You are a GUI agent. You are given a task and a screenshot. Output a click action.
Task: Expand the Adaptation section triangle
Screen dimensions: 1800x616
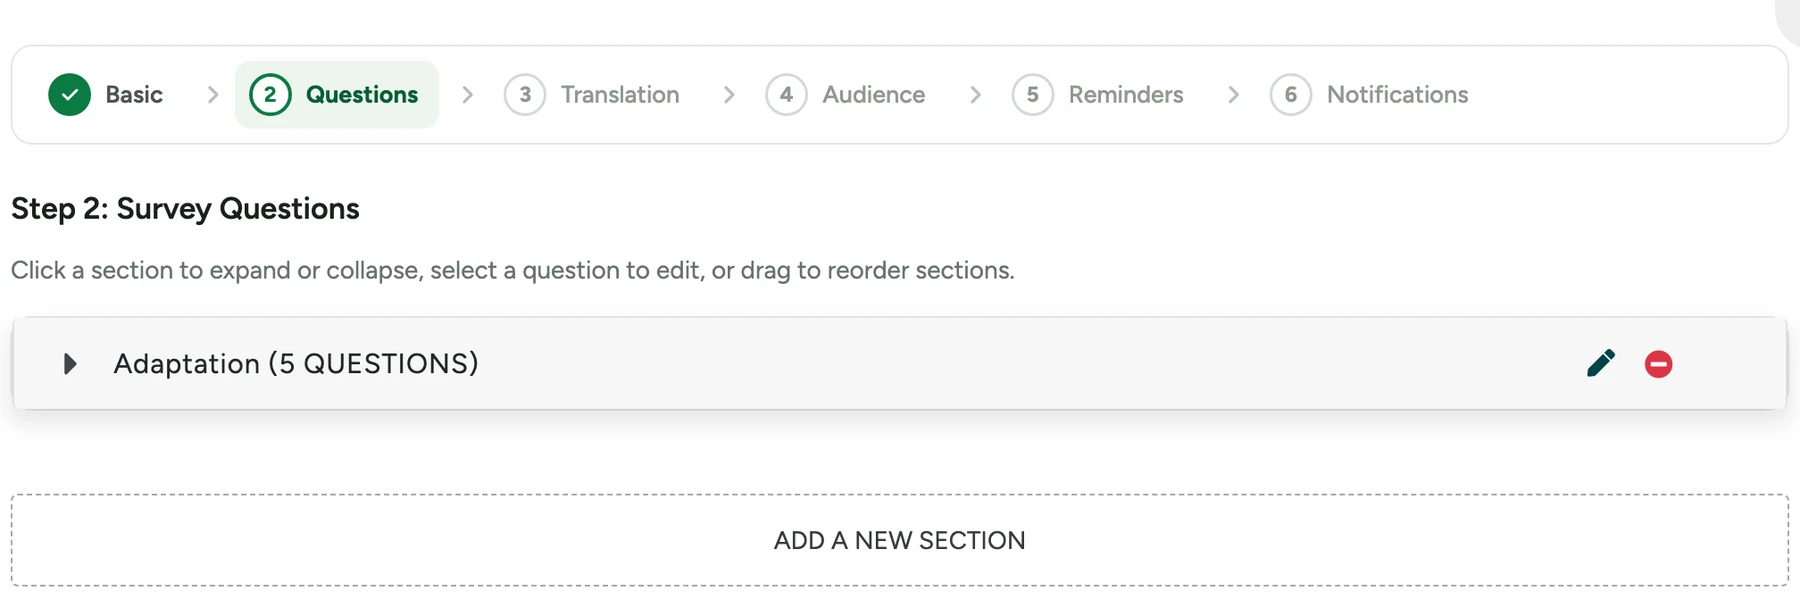tap(70, 363)
